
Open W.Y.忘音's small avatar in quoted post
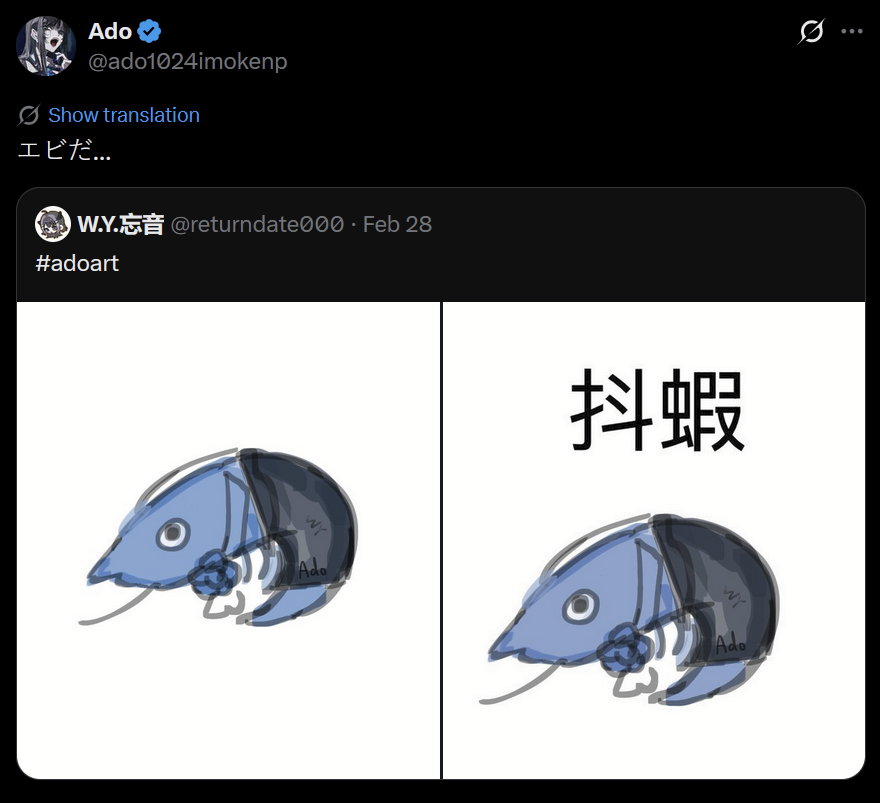point(53,224)
